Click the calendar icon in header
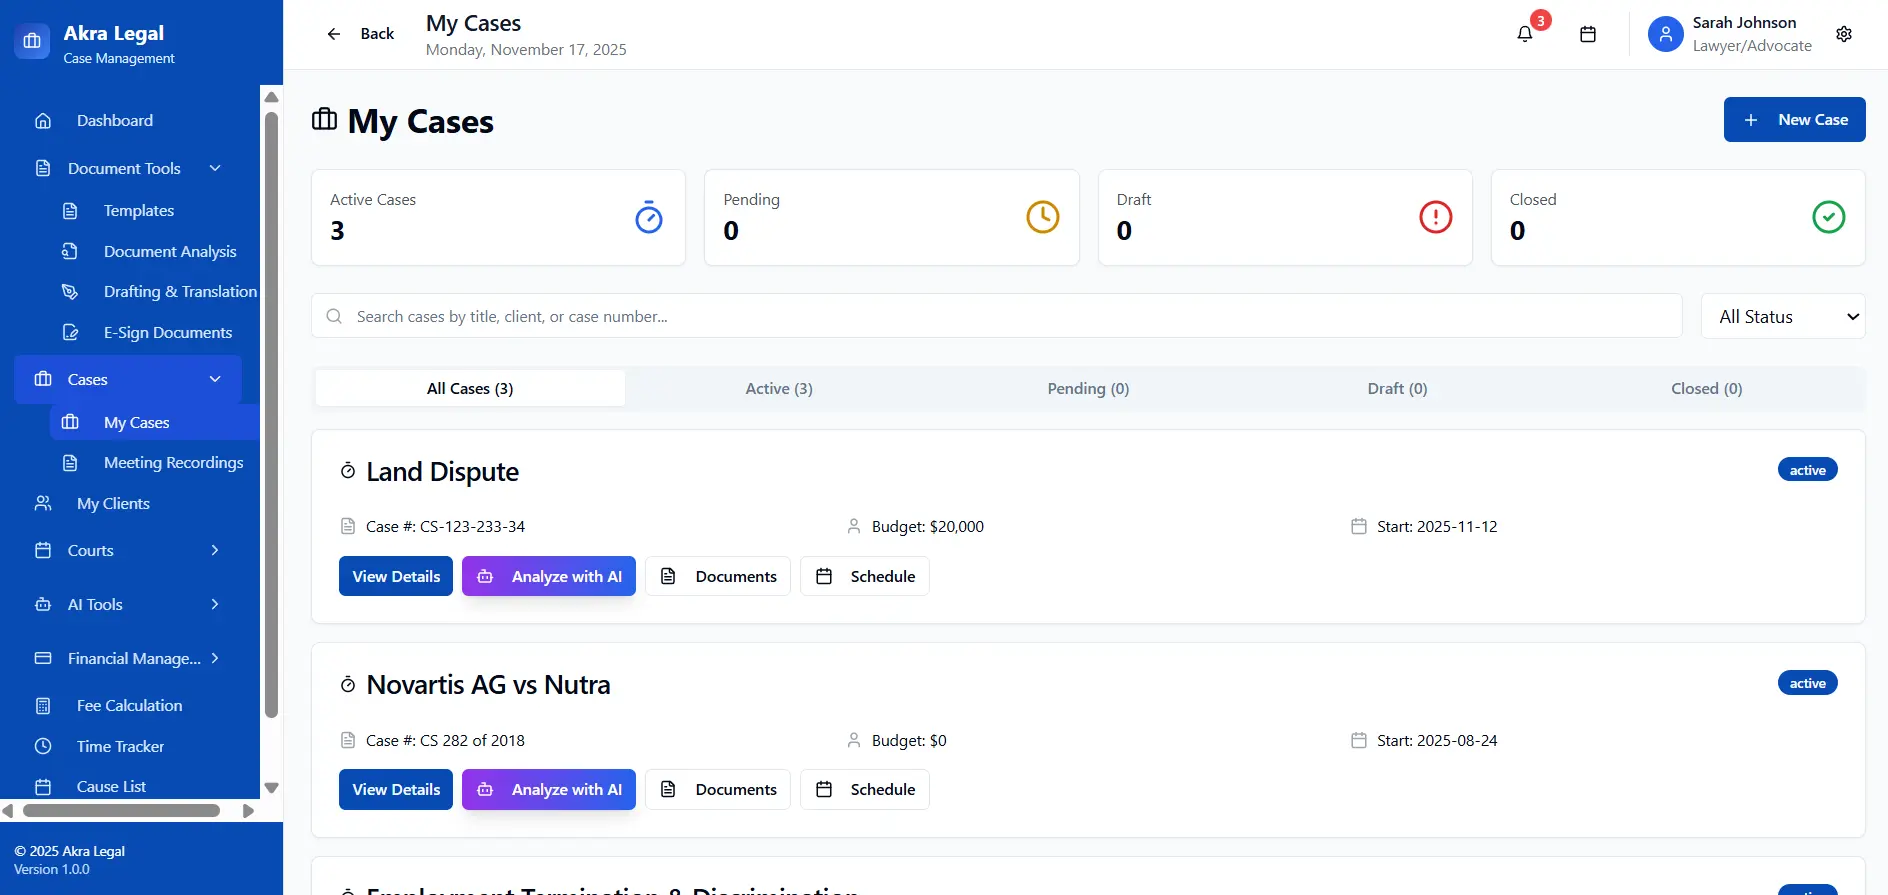Screen dimensions: 1888x895 pos(1587,34)
